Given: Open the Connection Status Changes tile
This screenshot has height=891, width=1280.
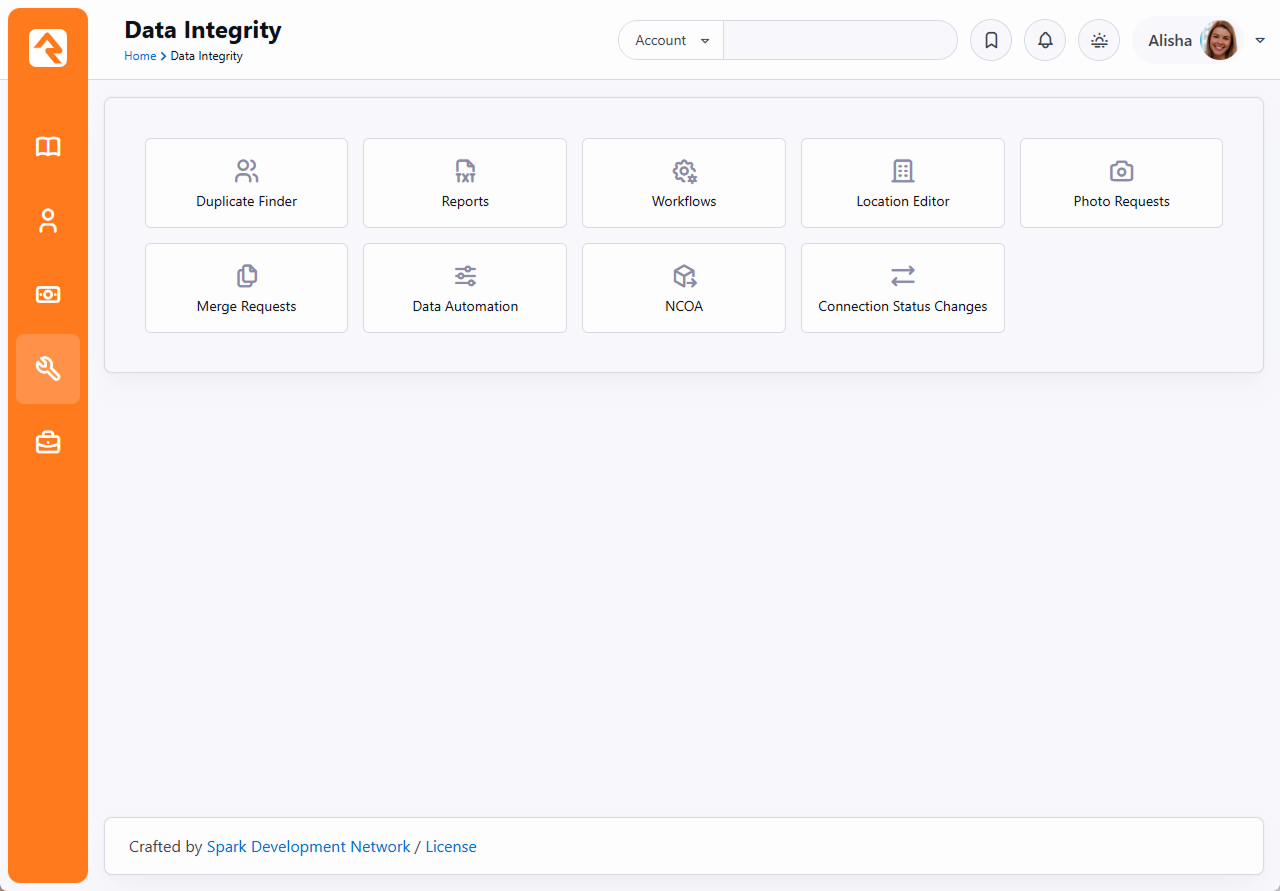Looking at the screenshot, I should (x=903, y=288).
